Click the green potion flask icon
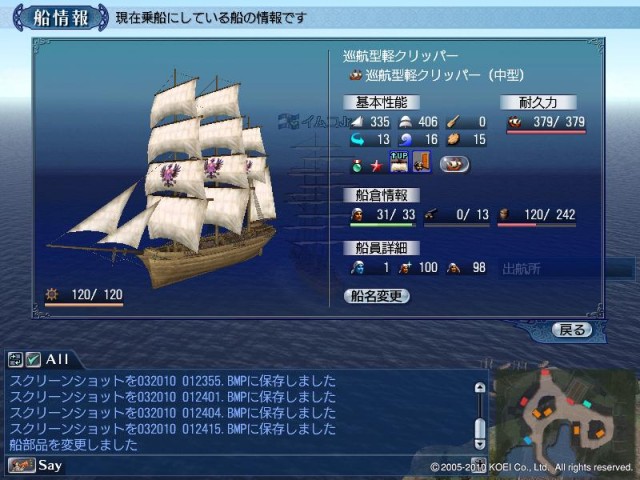The height and width of the screenshot is (480, 640). coord(357,166)
